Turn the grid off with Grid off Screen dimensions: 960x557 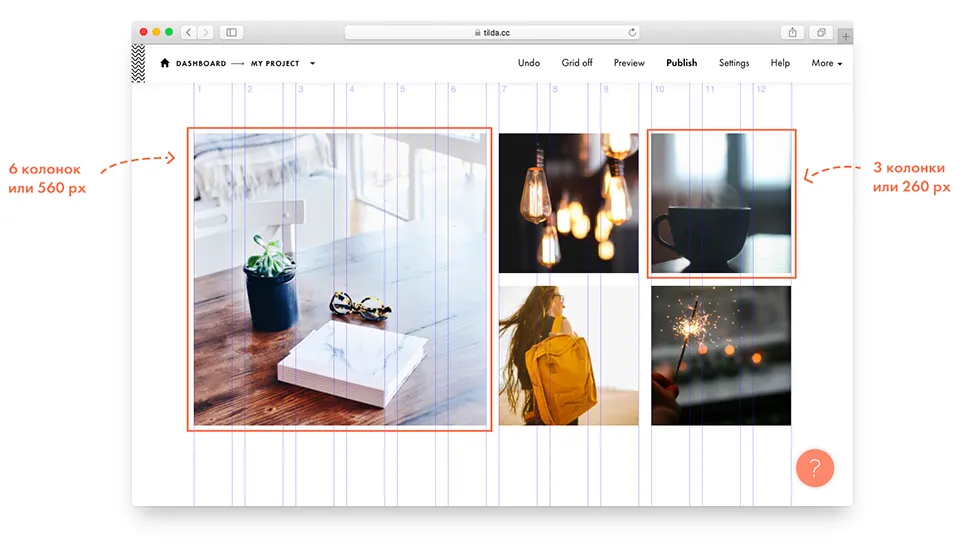coord(577,63)
